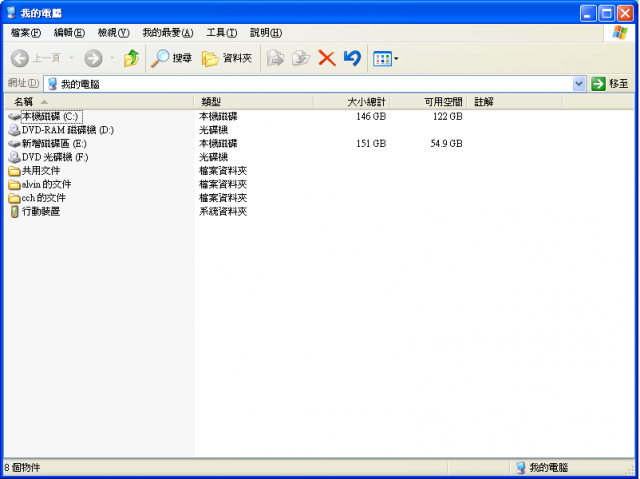Minimize the My Computer window
This screenshot has height=479, width=640.
pos(588,13)
